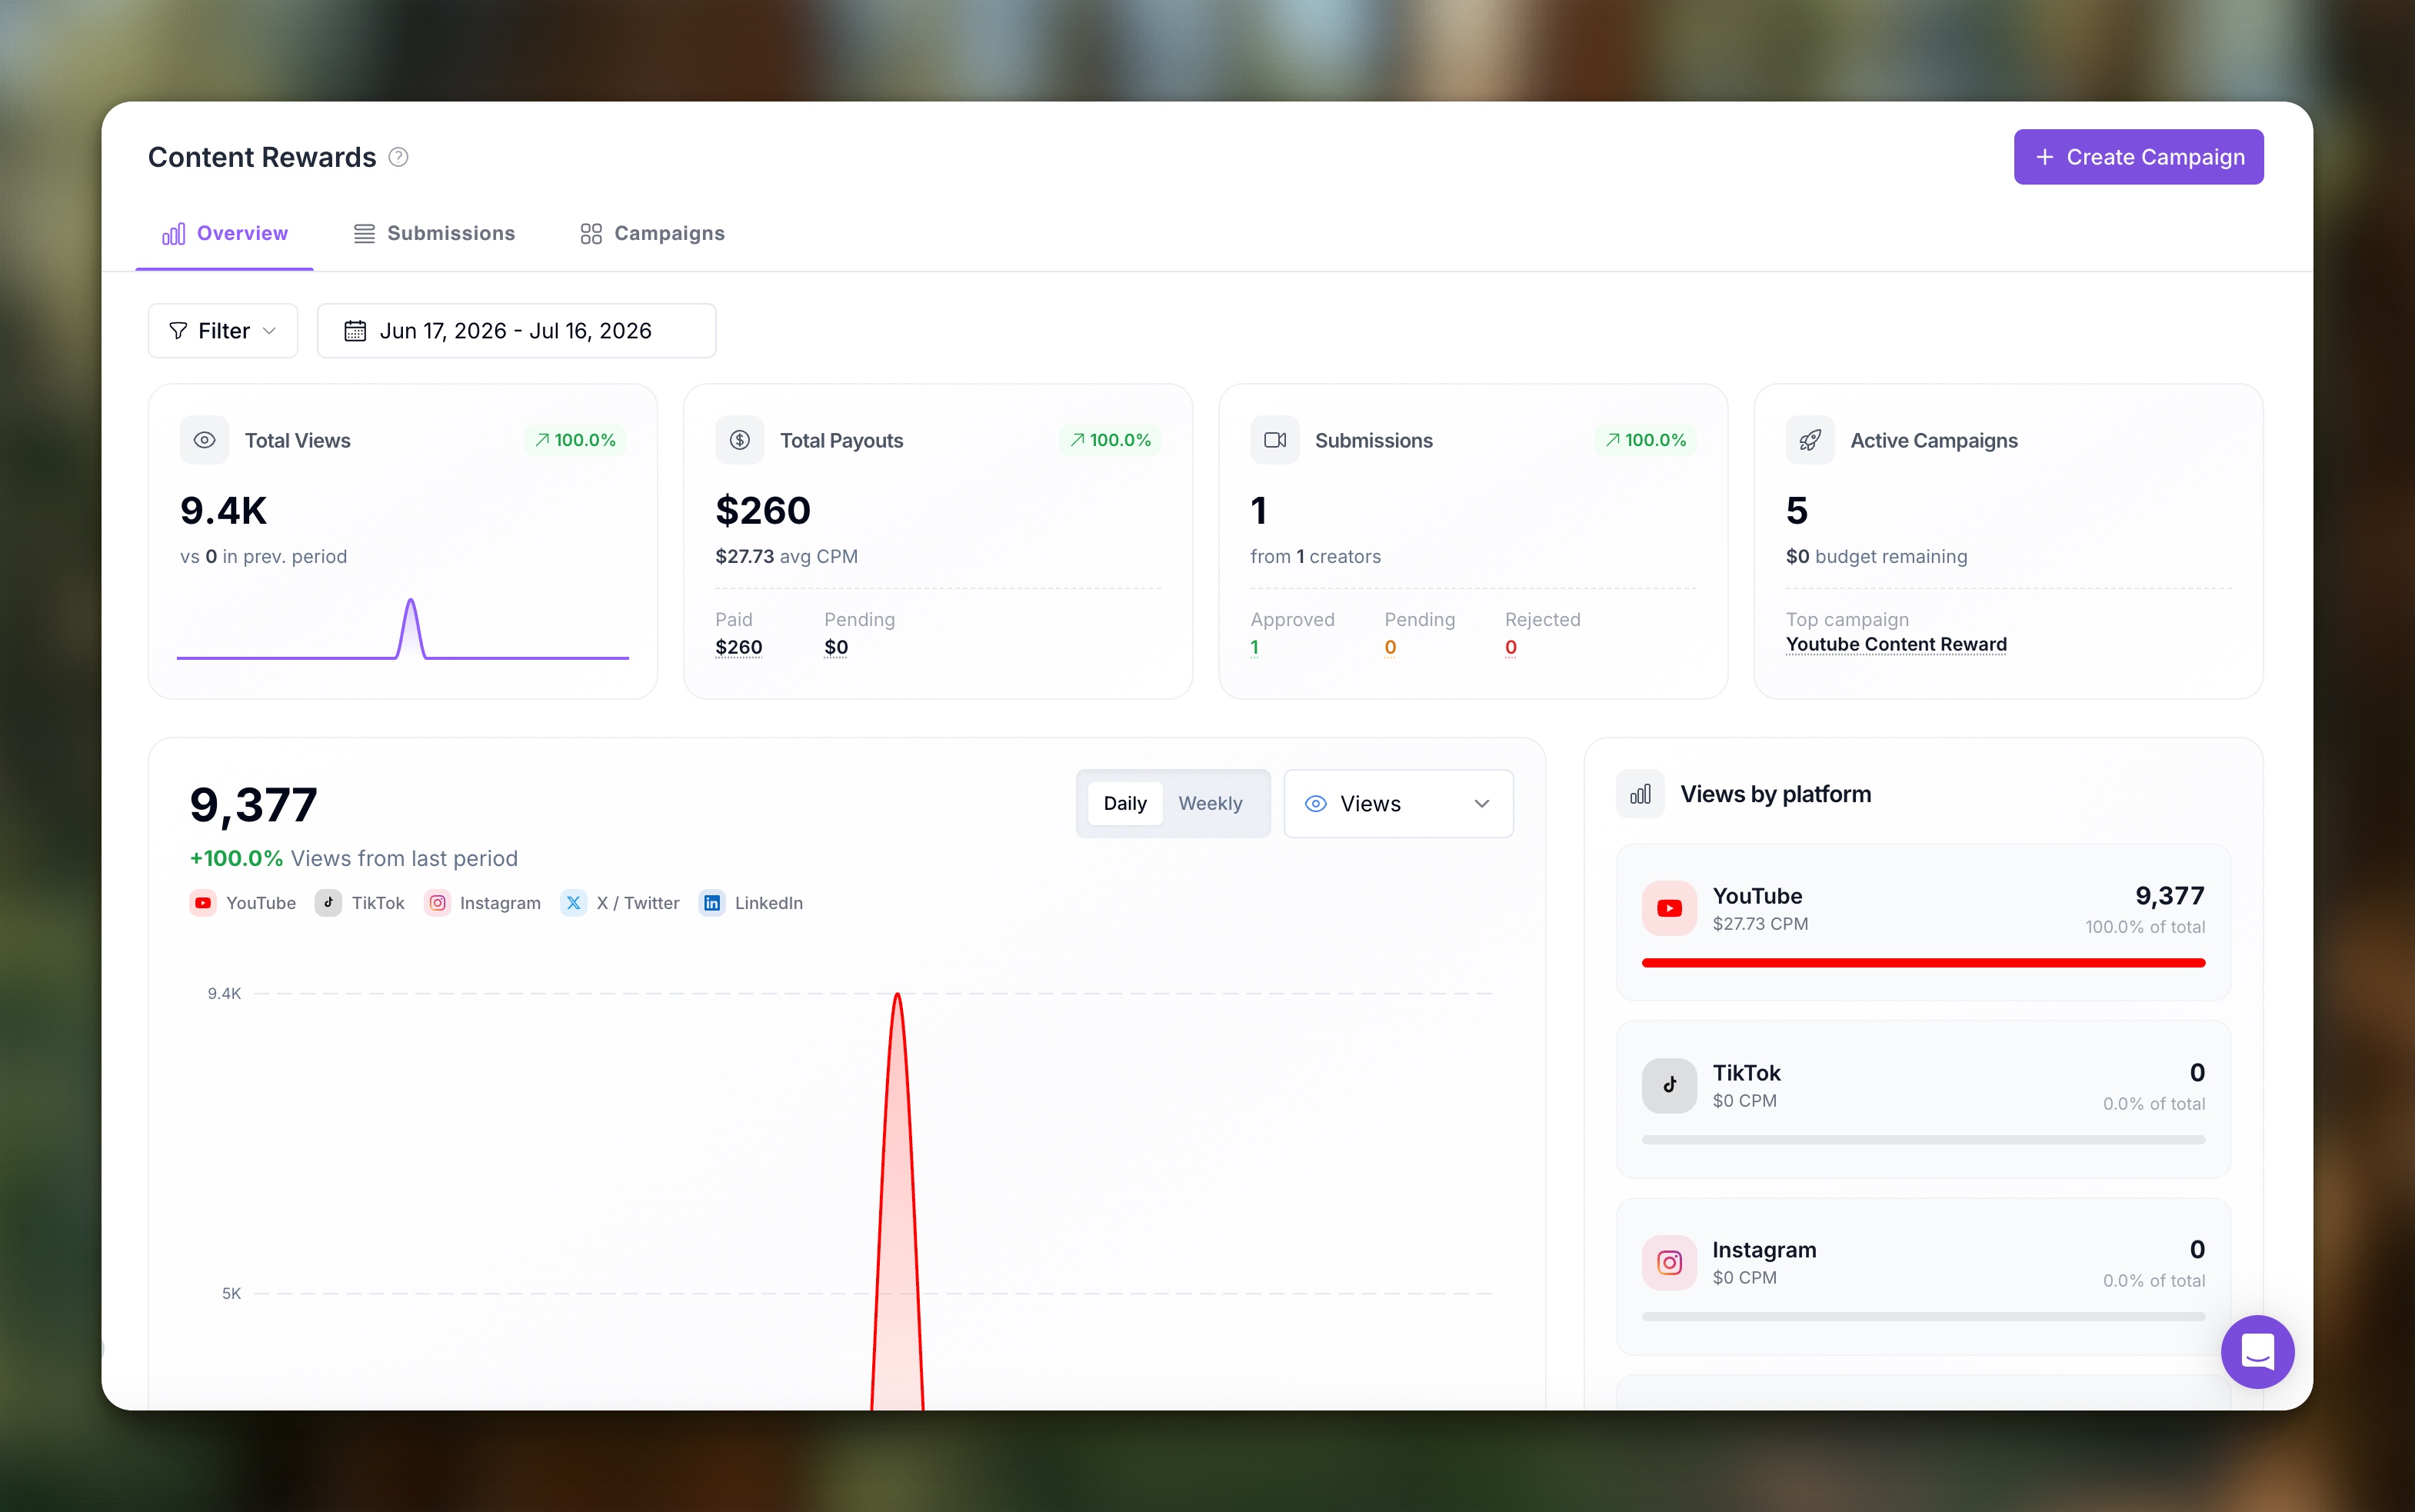2415x1512 pixels.
Task: Click the YouTube icon in platform card
Action: tap(1669, 908)
